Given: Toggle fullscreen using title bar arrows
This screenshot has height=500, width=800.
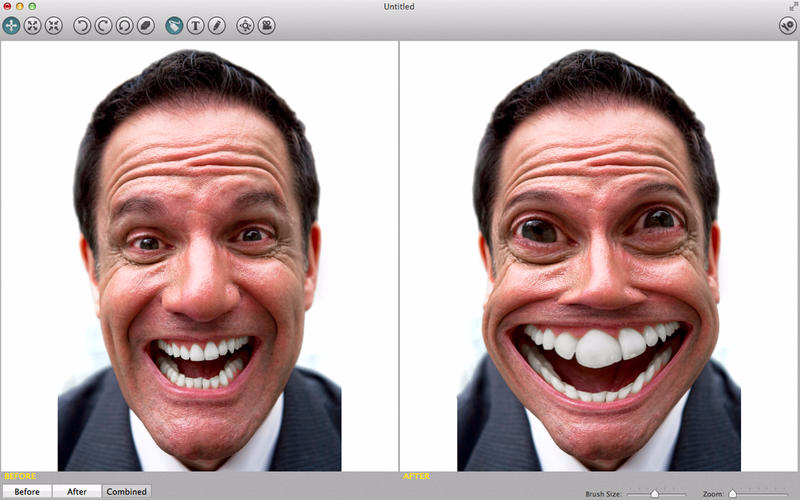Looking at the screenshot, I should click(793, 7).
